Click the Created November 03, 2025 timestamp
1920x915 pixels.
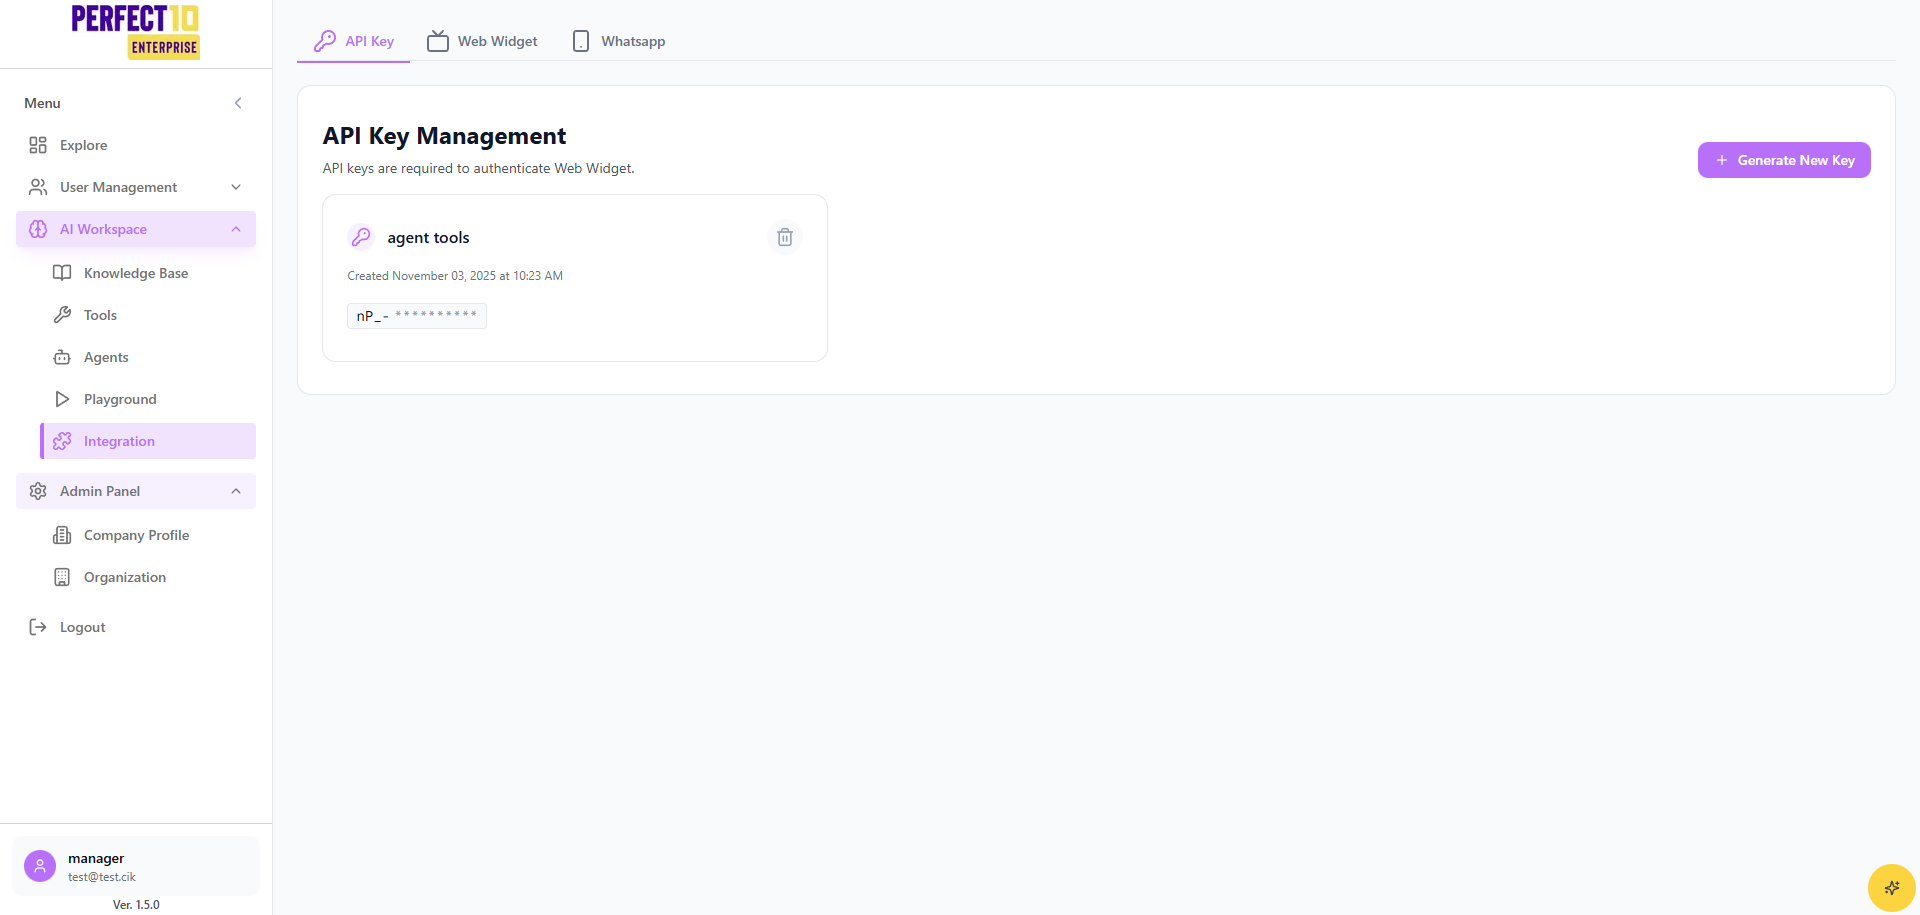pyautogui.click(x=455, y=276)
